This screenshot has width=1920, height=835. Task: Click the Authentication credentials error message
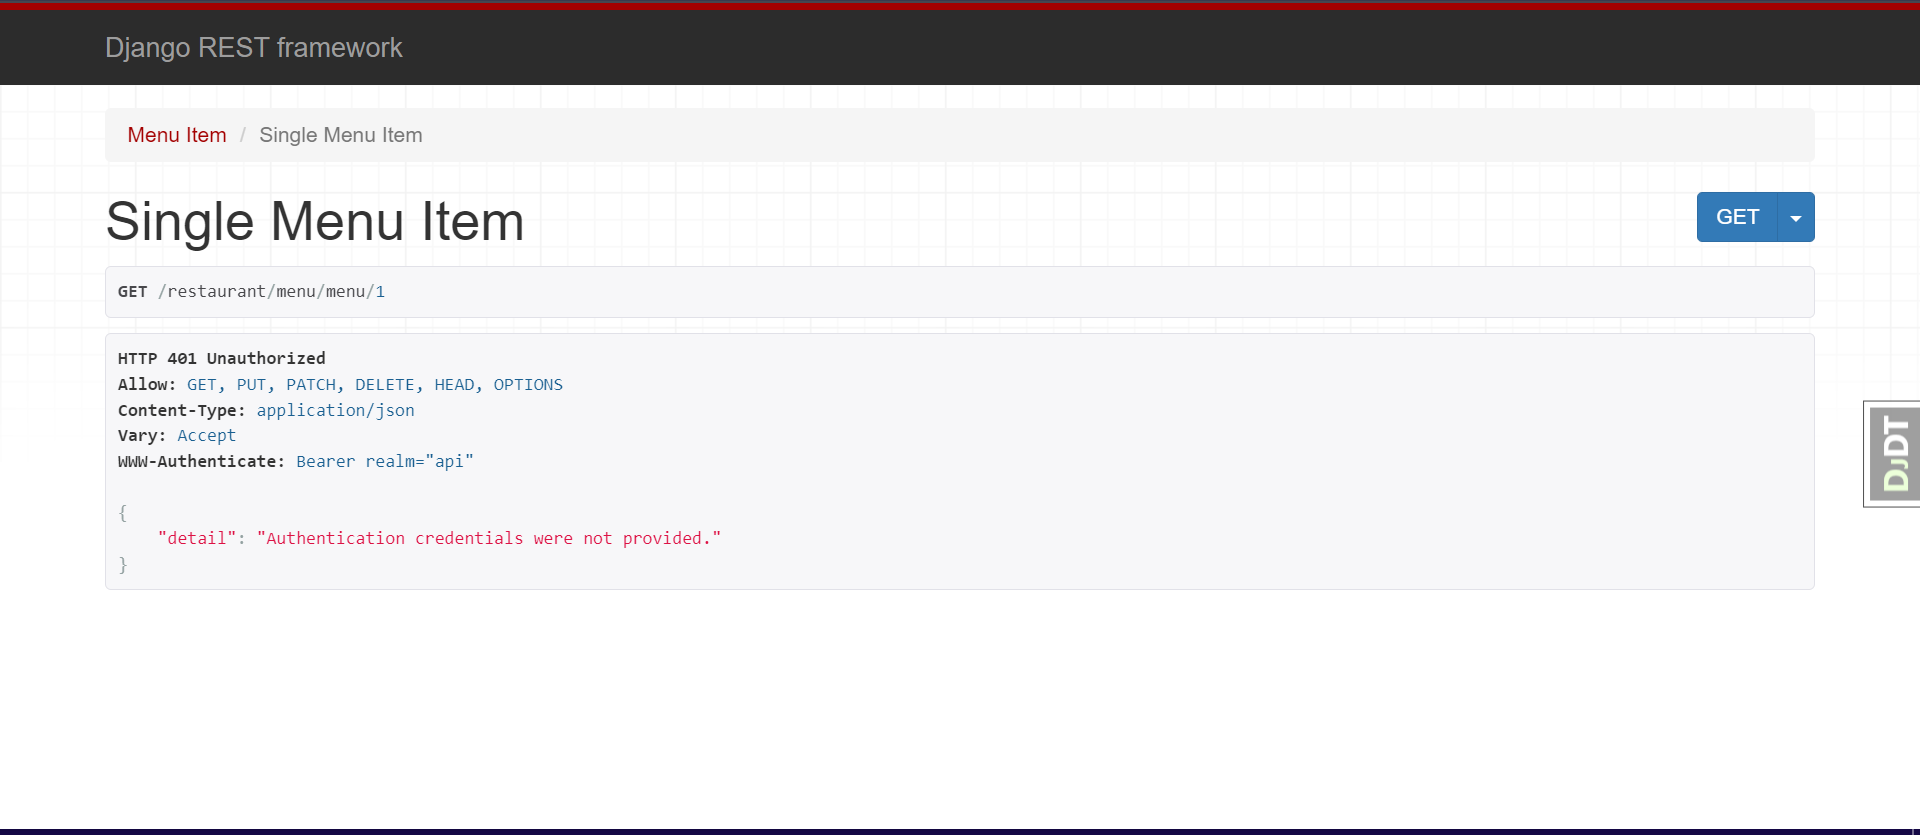(489, 538)
